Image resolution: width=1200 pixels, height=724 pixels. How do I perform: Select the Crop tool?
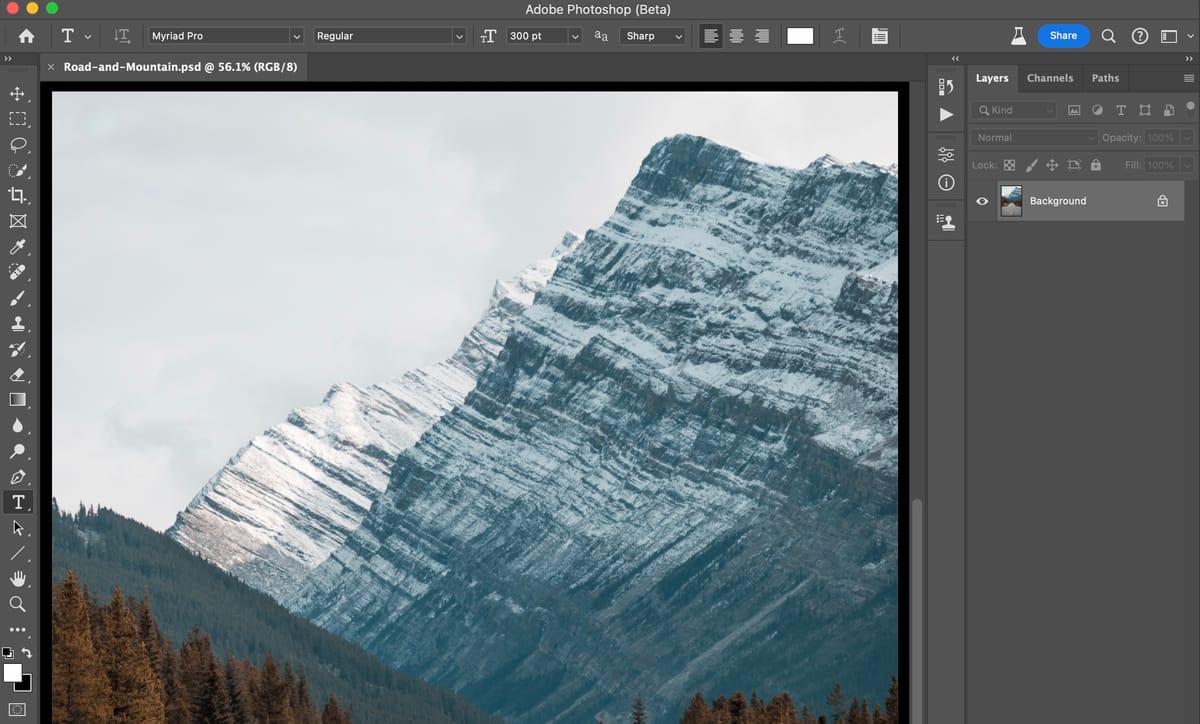pos(17,195)
